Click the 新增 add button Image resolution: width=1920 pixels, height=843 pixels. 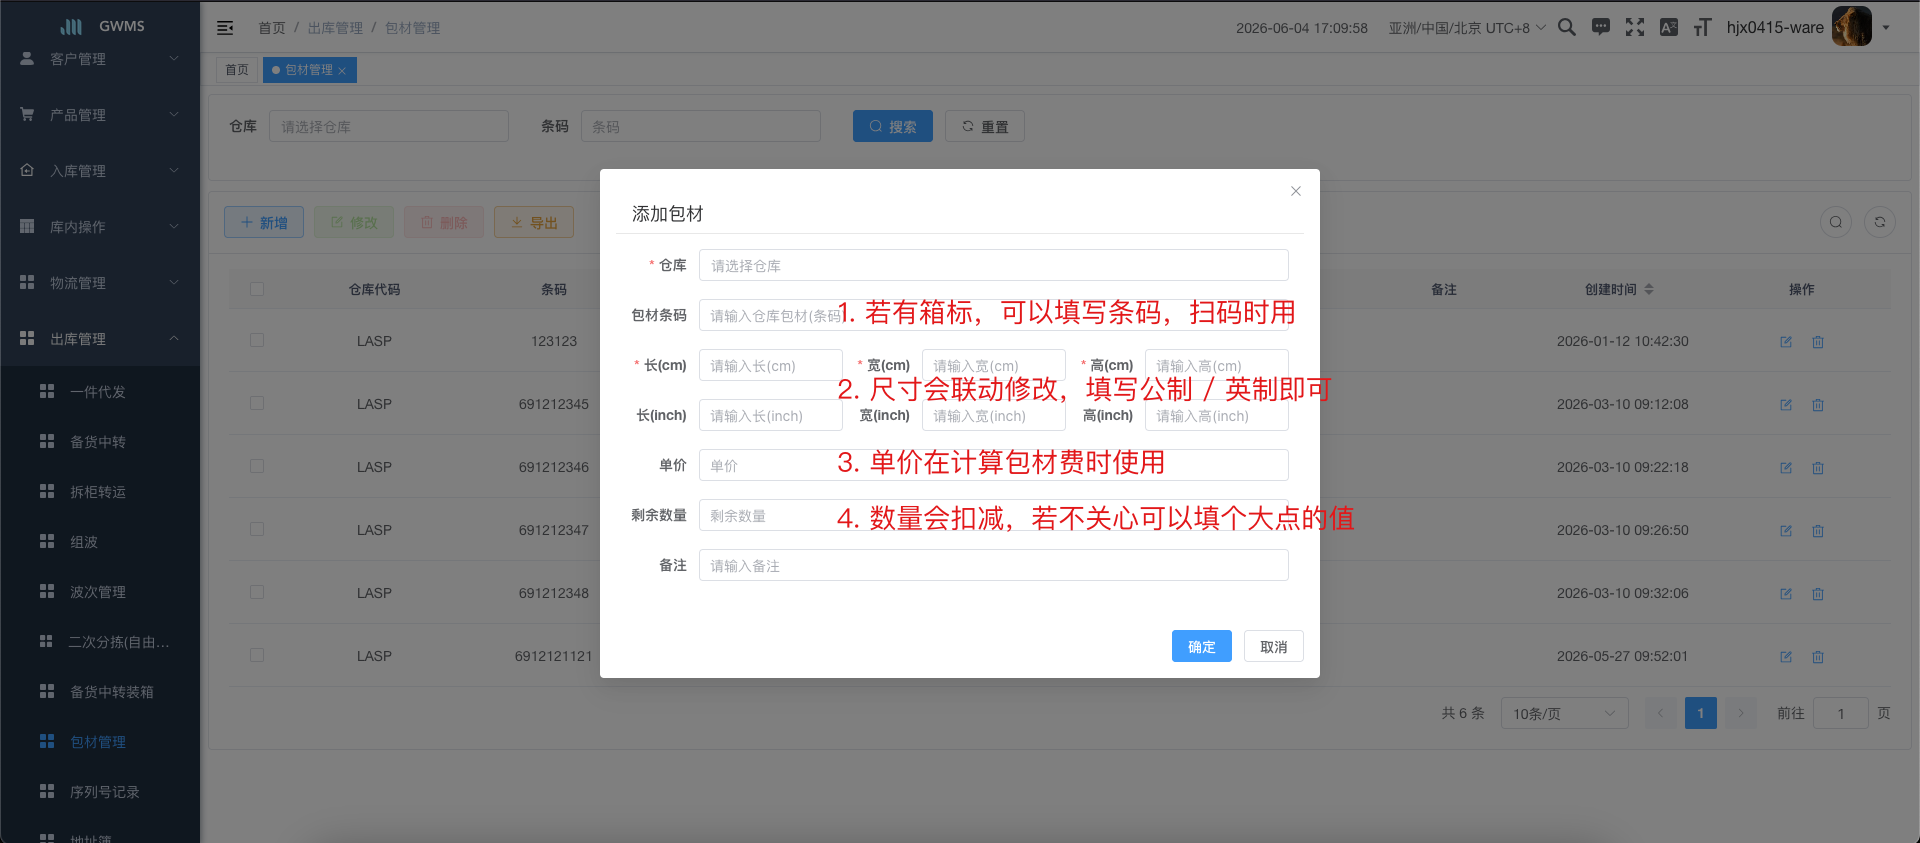[x=264, y=222]
